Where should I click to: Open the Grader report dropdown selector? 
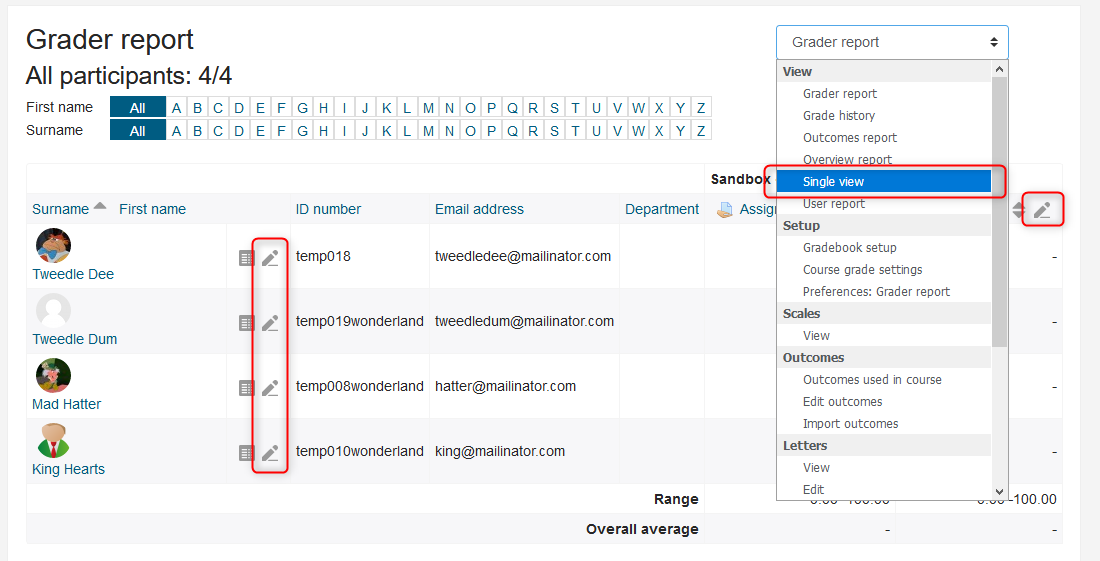891,42
